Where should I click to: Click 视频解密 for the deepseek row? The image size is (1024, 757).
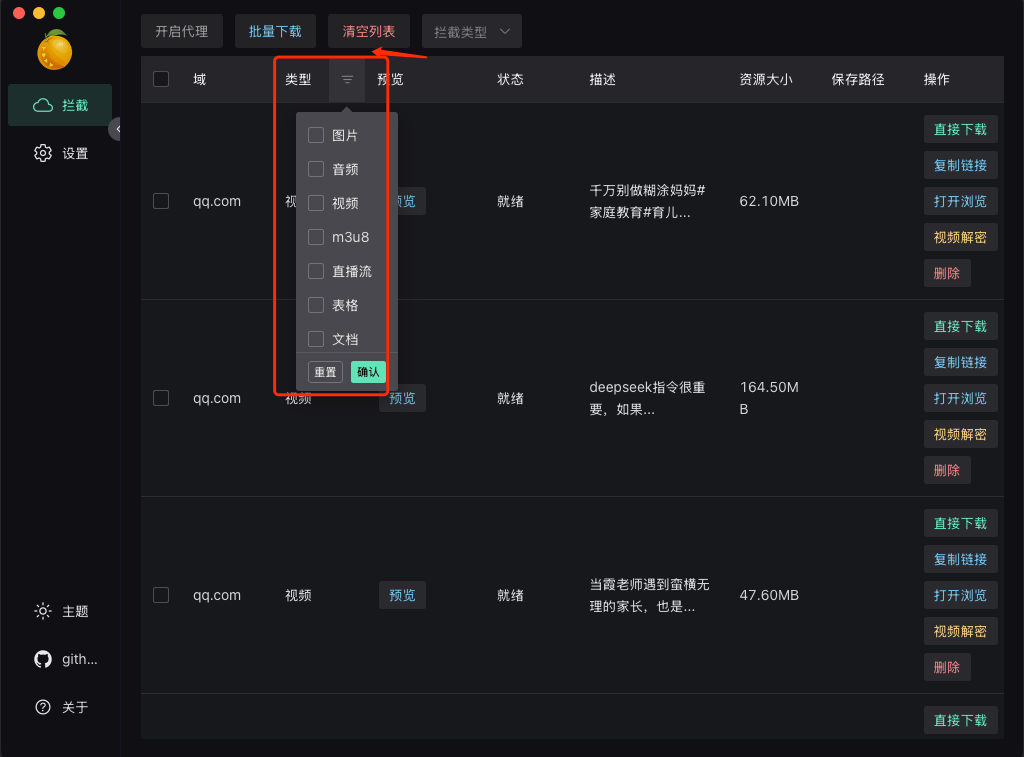click(x=960, y=434)
